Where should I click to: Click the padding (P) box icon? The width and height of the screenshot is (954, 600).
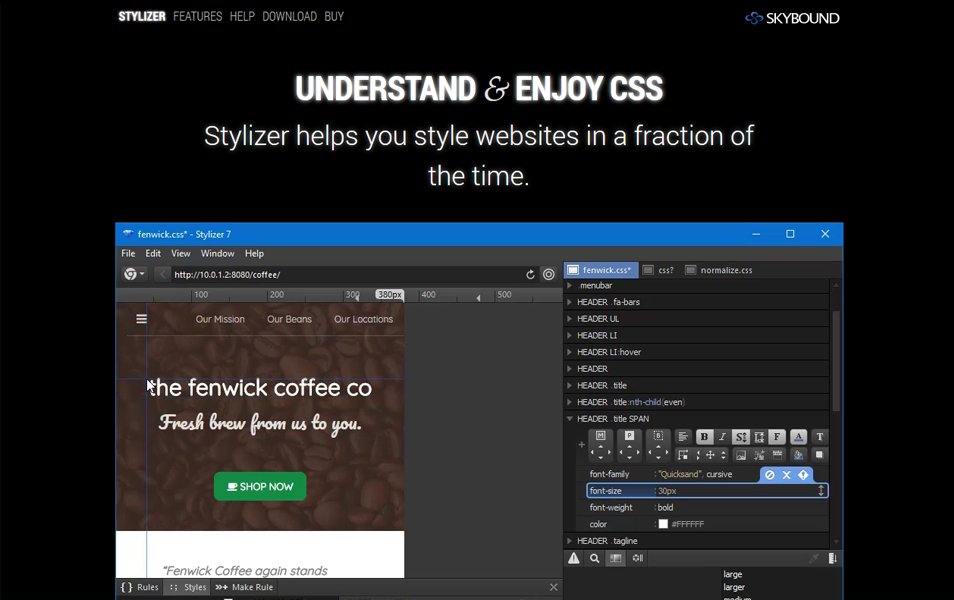click(630, 435)
